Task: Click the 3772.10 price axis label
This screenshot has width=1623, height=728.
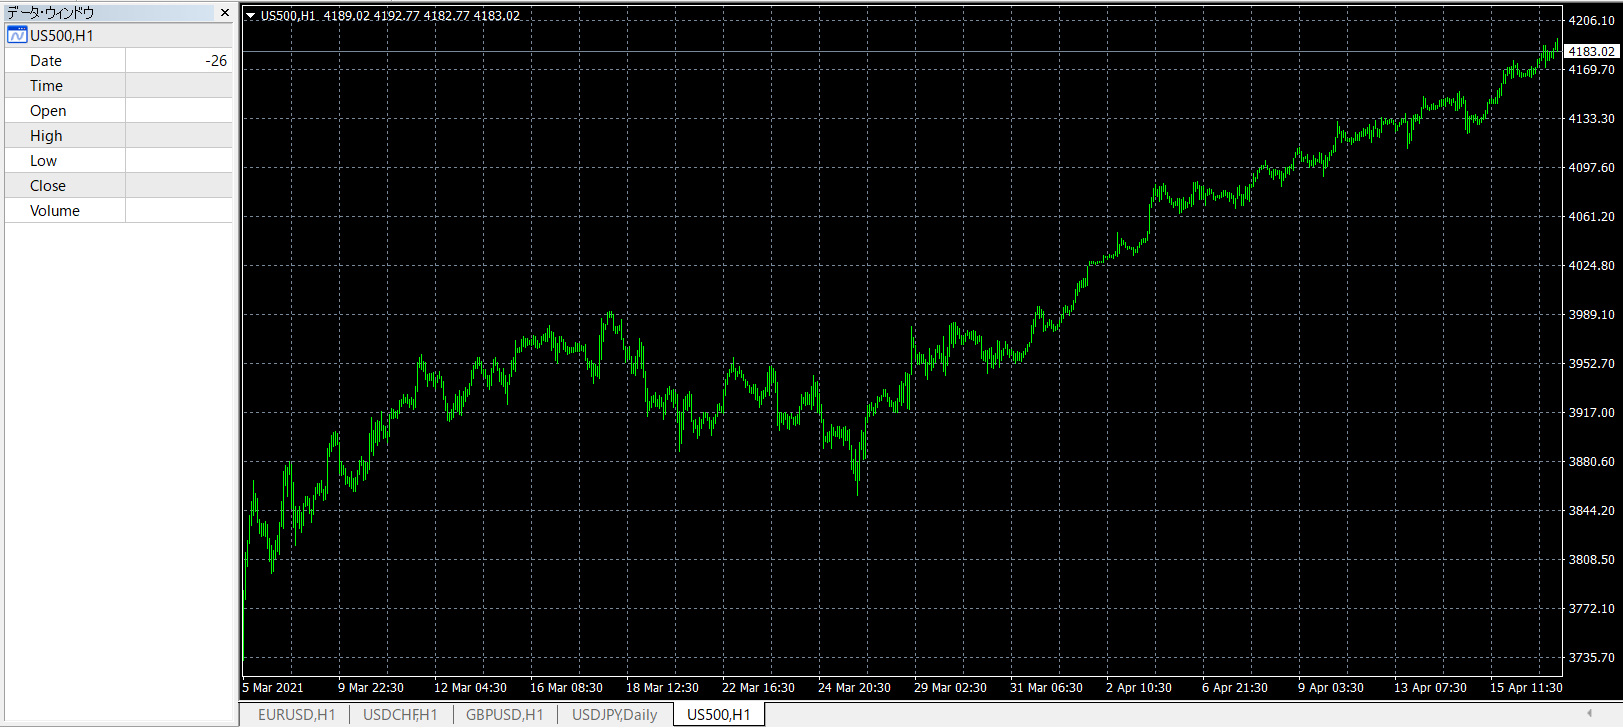Action: pos(1591,609)
